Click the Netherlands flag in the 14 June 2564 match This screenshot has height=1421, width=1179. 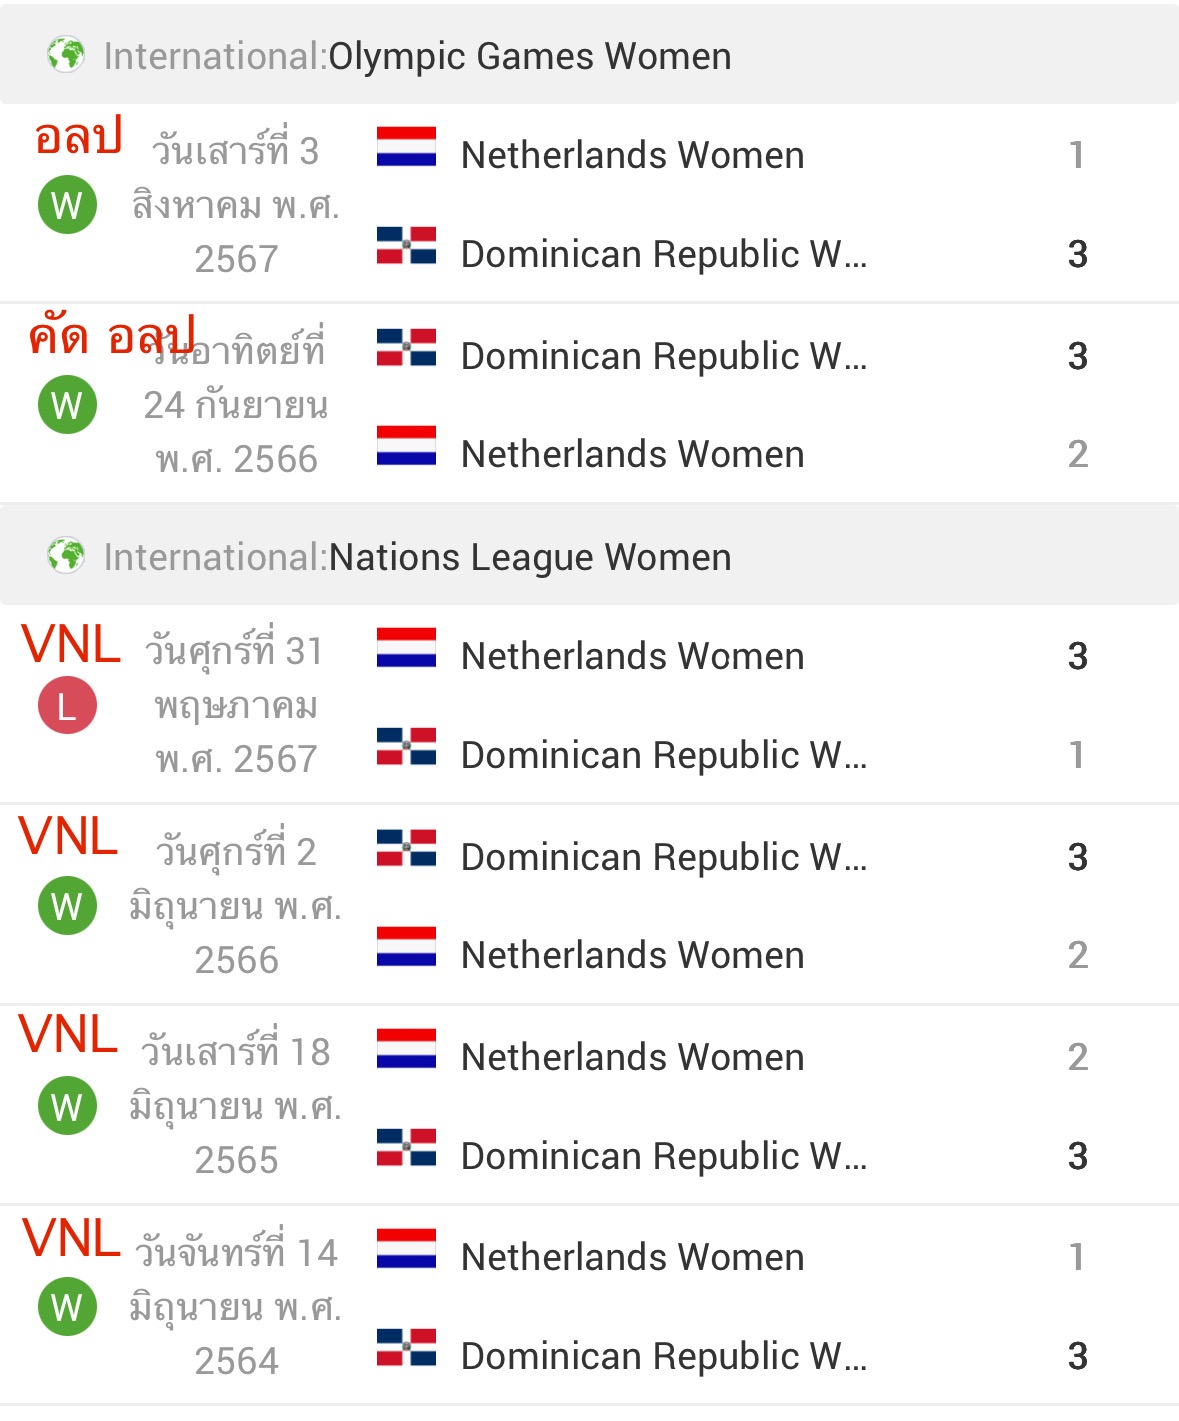pyautogui.click(x=406, y=1248)
